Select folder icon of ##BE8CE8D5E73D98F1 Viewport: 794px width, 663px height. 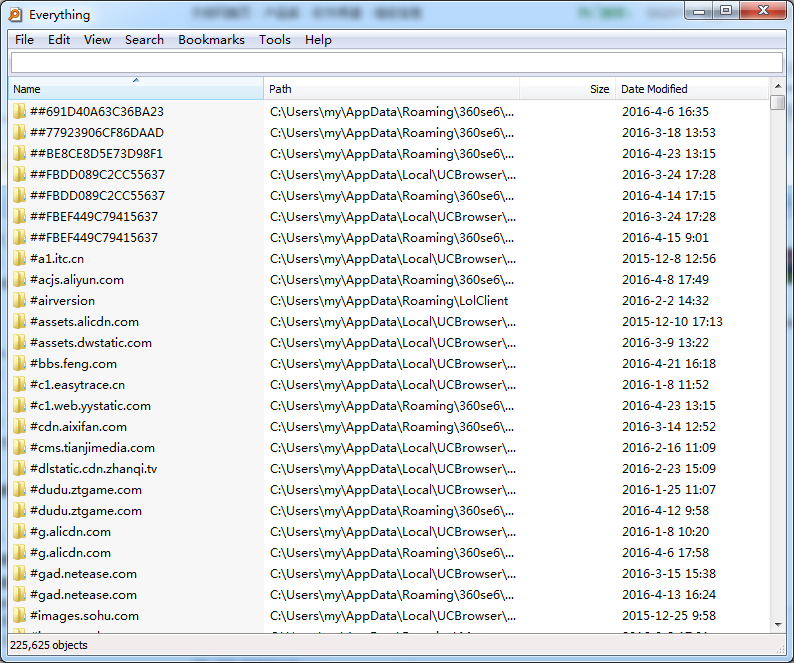click(19, 153)
